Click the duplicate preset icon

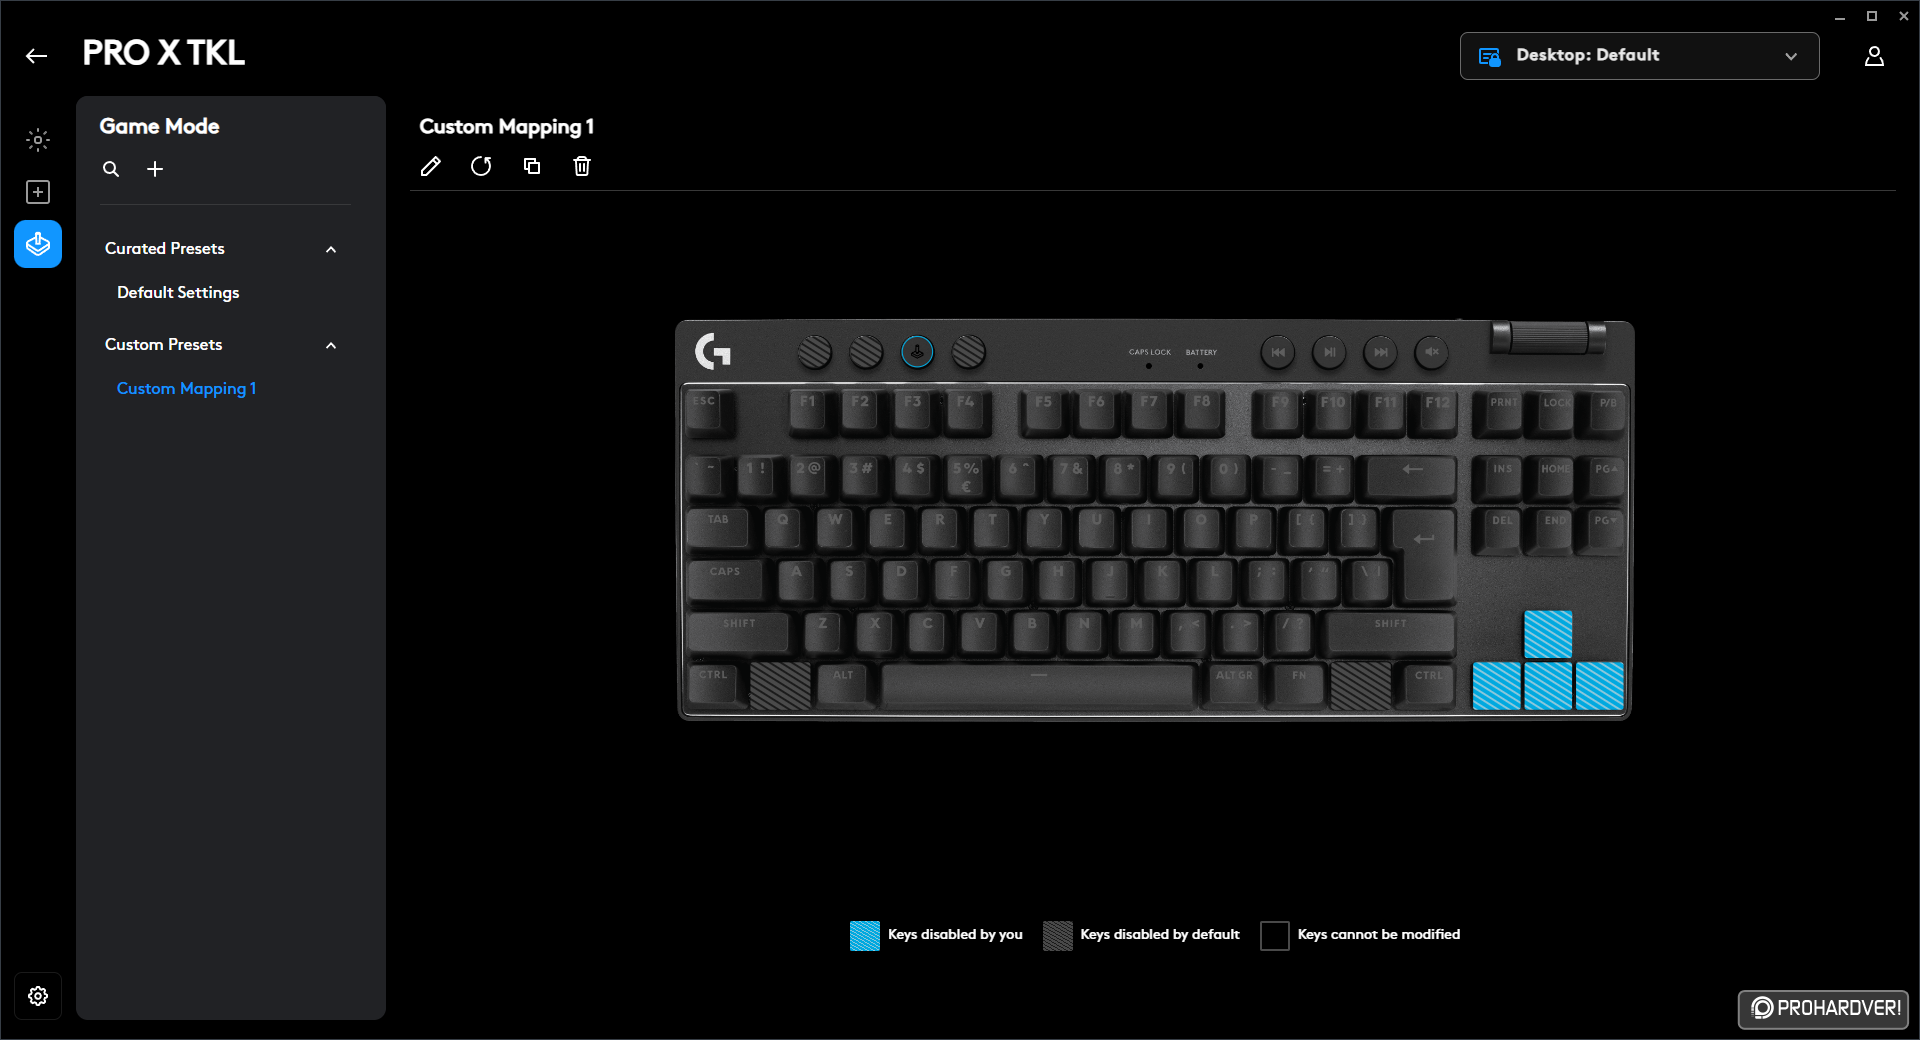[x=532, y=166]
